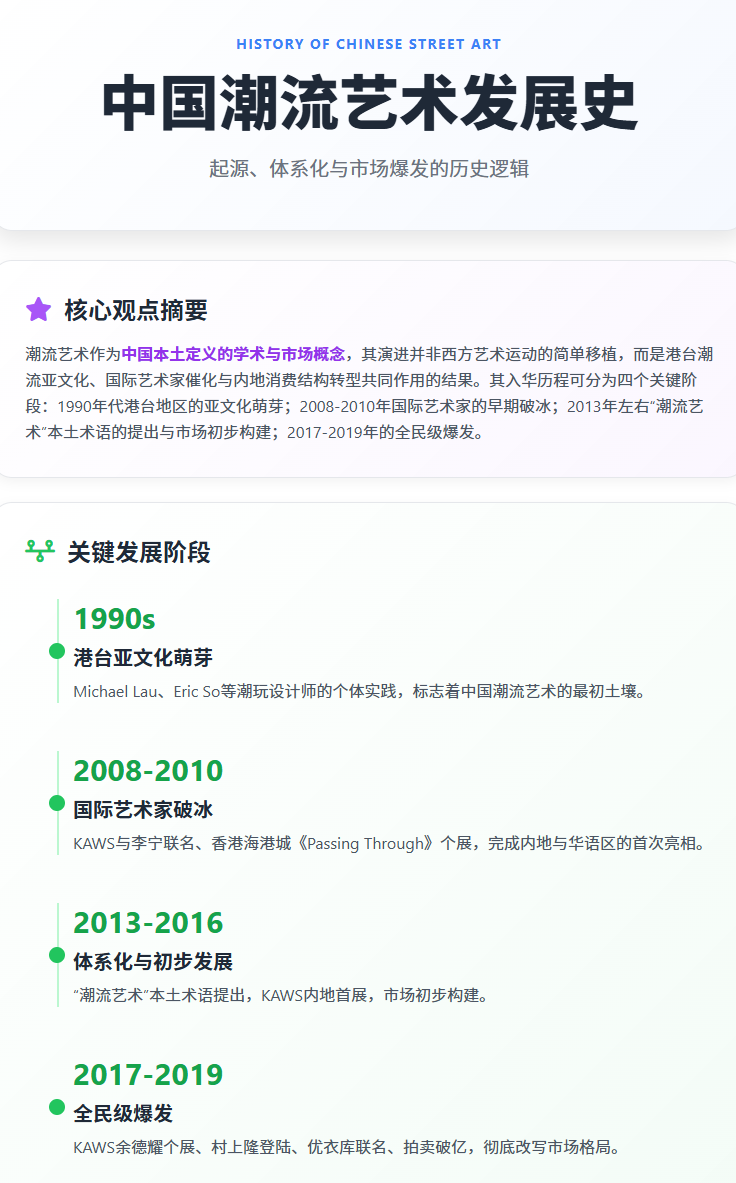Click the highlighted purple text 中国本土定义的学术与市场概念
Image resolution: width=736 pixels, height=1183 pixels.
point(233,354)
